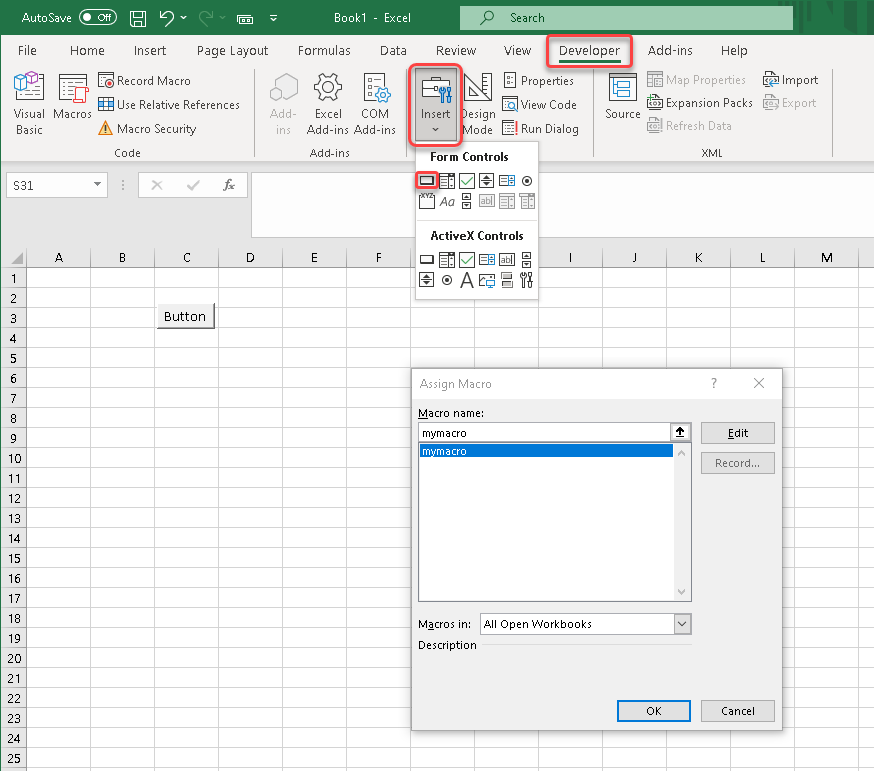Toggle AutoSave on
Image resolution: width=874 pixels, height=771 pixels.
(97, 18)
